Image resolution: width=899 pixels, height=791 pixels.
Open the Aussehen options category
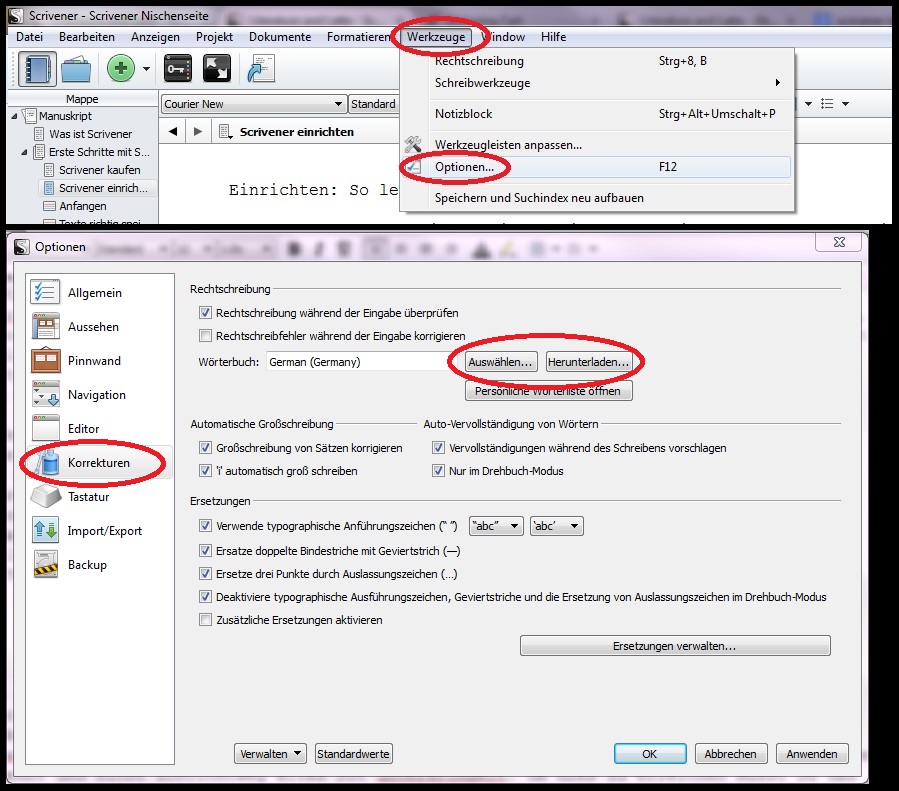coord(90,327)
